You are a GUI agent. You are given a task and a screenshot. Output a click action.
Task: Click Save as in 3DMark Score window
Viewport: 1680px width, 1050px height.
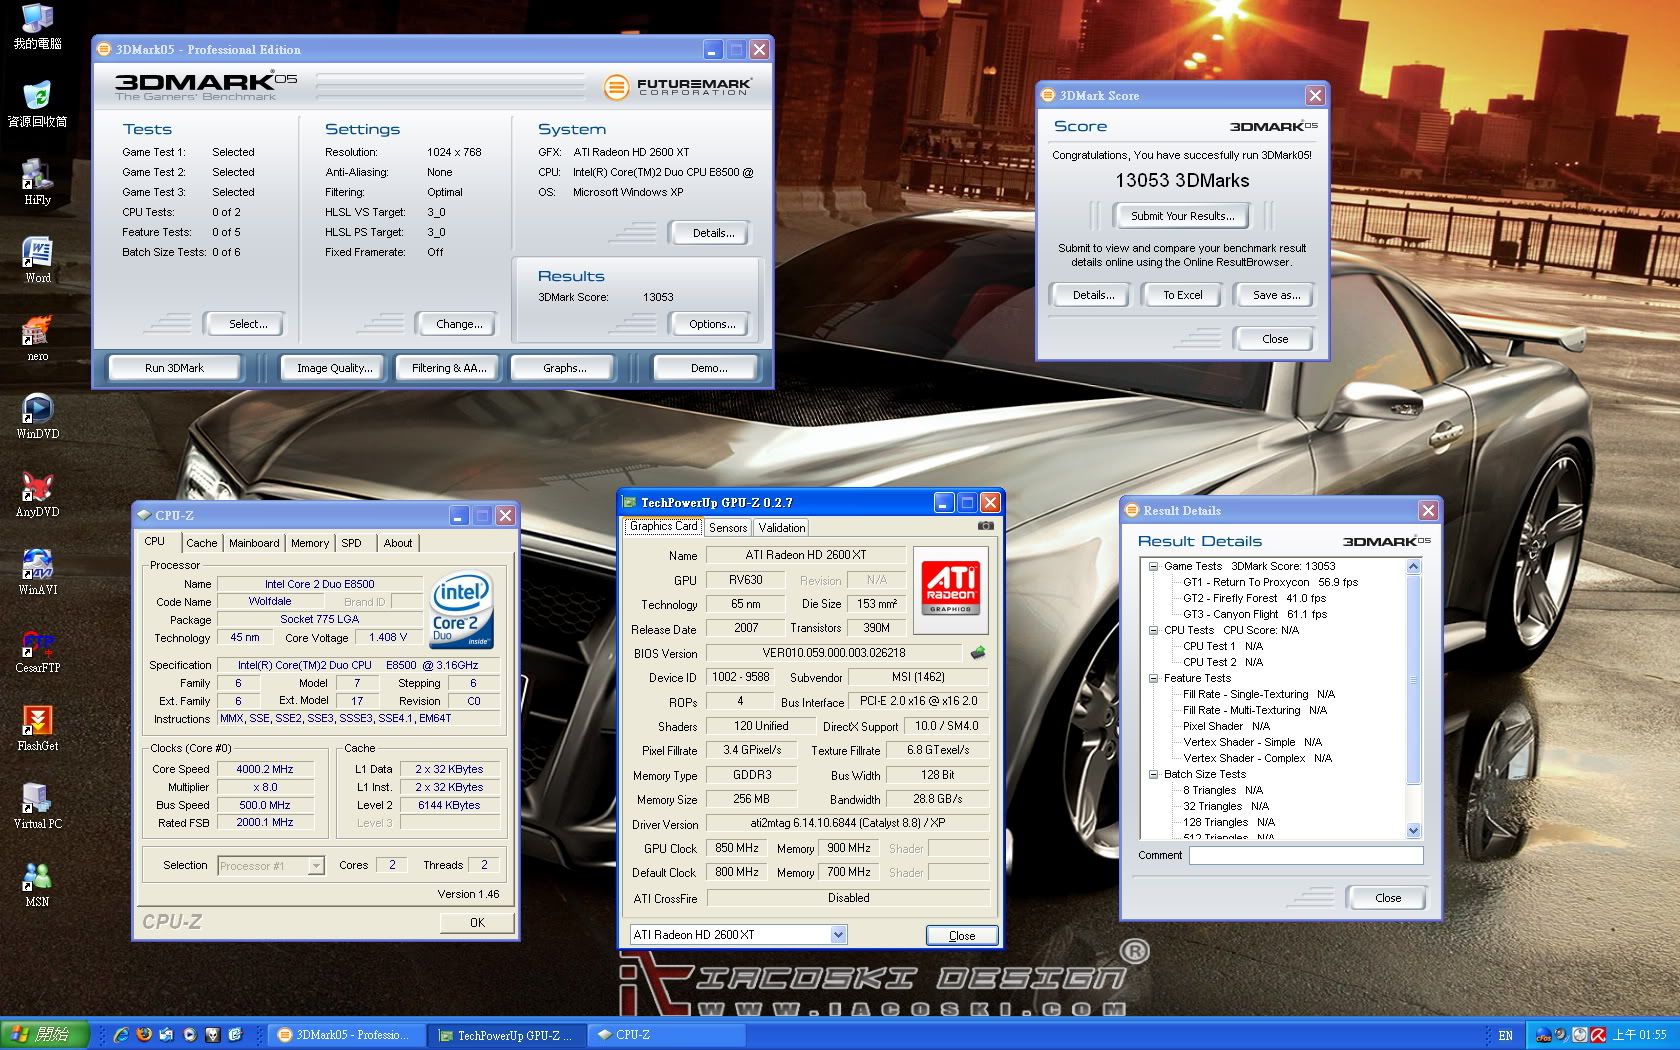(x=1276, y=295)
